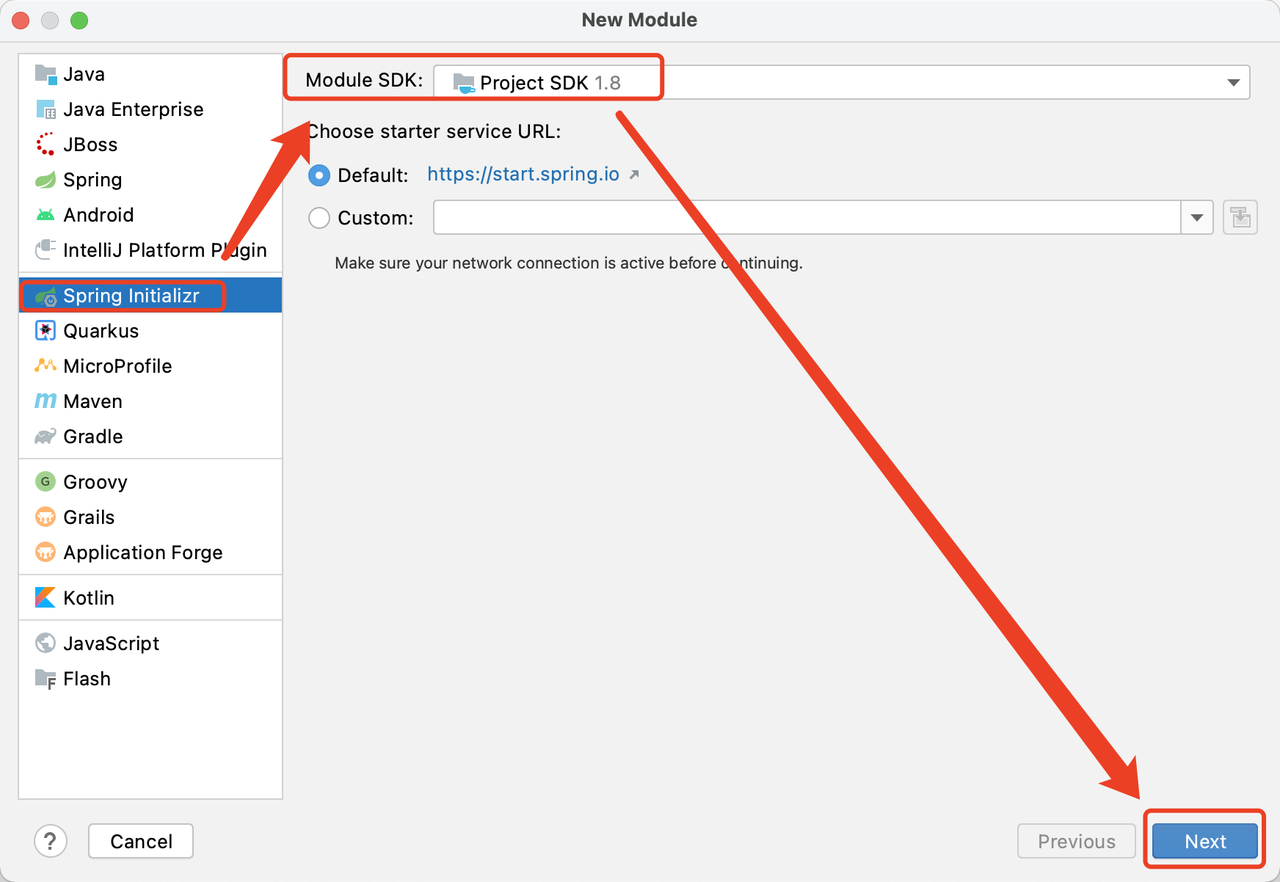Click the Application Forge icon
1280x882 pixels.
[x=46, y=552]
